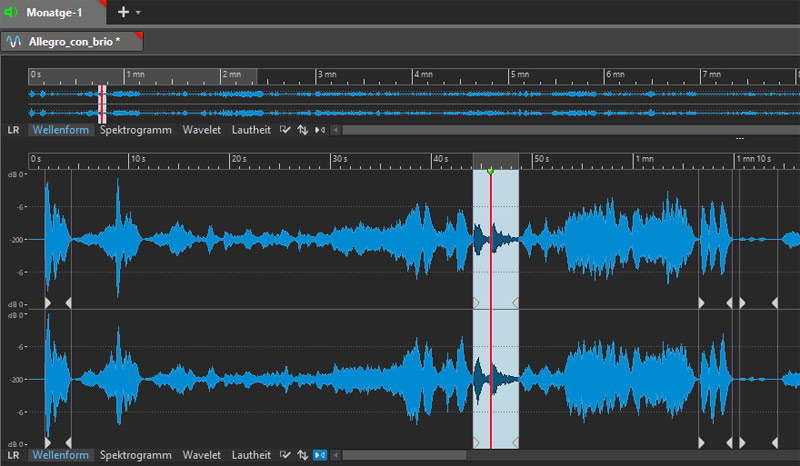Toggle the sync icon in the upper toolbar
Image resolution: width=800 pixels, height=466 pixels.
(x=319, y=130)
